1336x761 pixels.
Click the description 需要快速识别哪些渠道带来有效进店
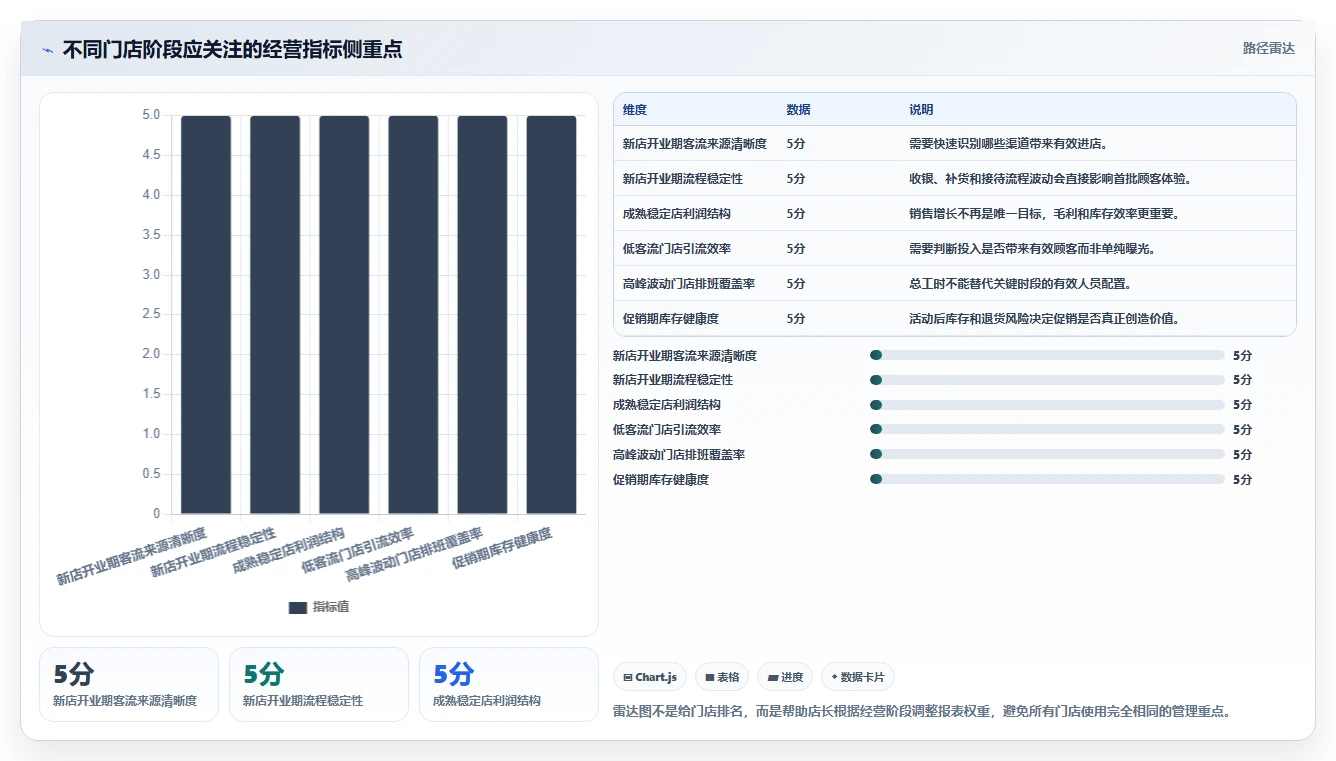click(1008, 144)
